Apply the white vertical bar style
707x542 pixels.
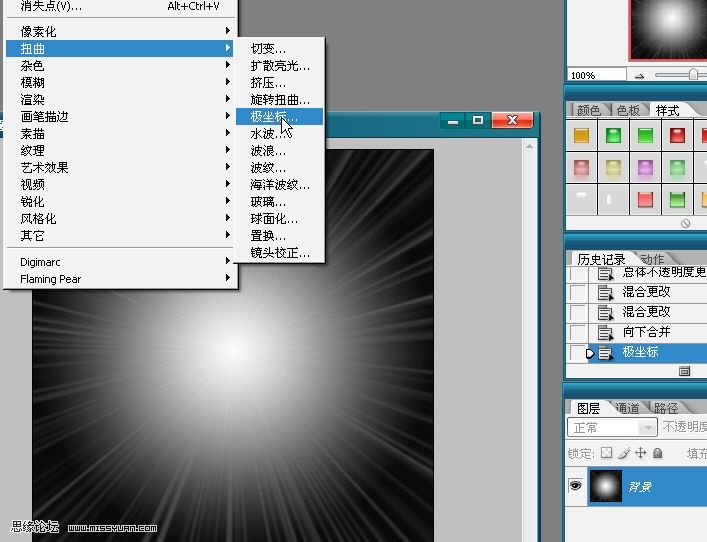[x=609, y=199]
